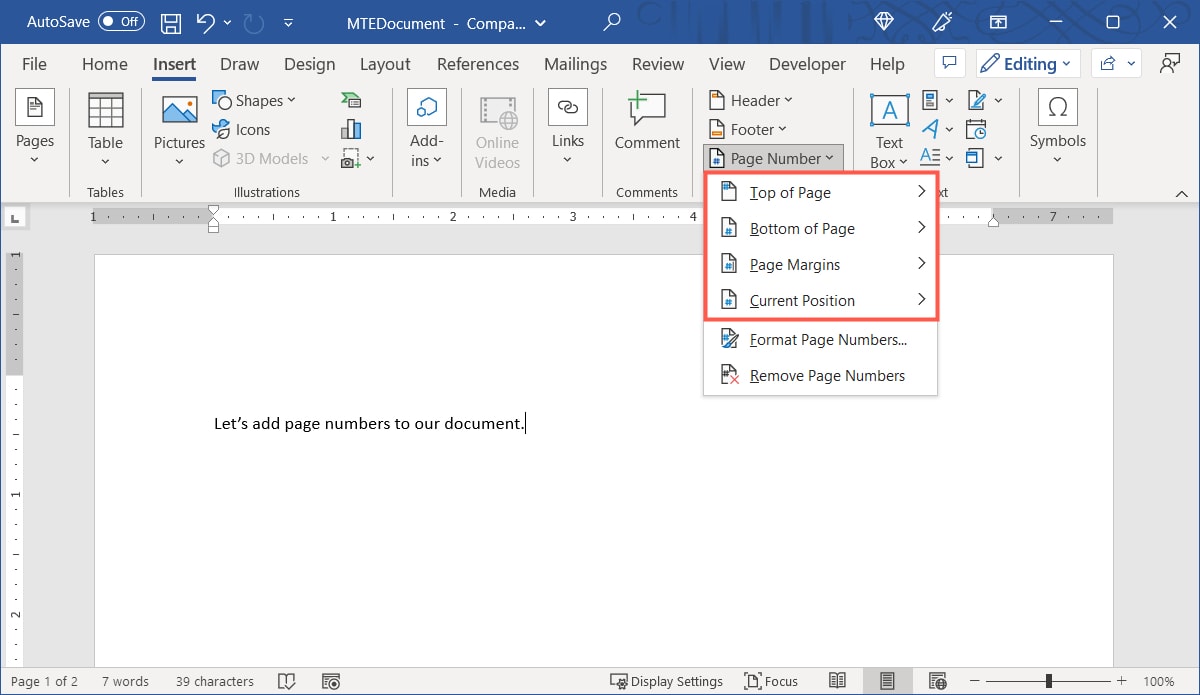Insert a Comment
The width and height of the screenshot is (1200, 695).
pos(647,127)
